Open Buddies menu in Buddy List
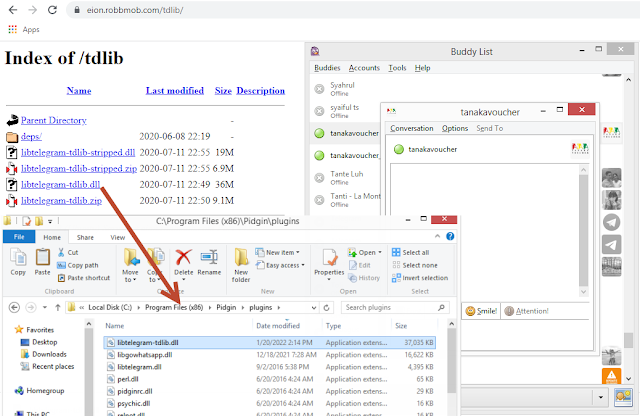 (327, 68)
